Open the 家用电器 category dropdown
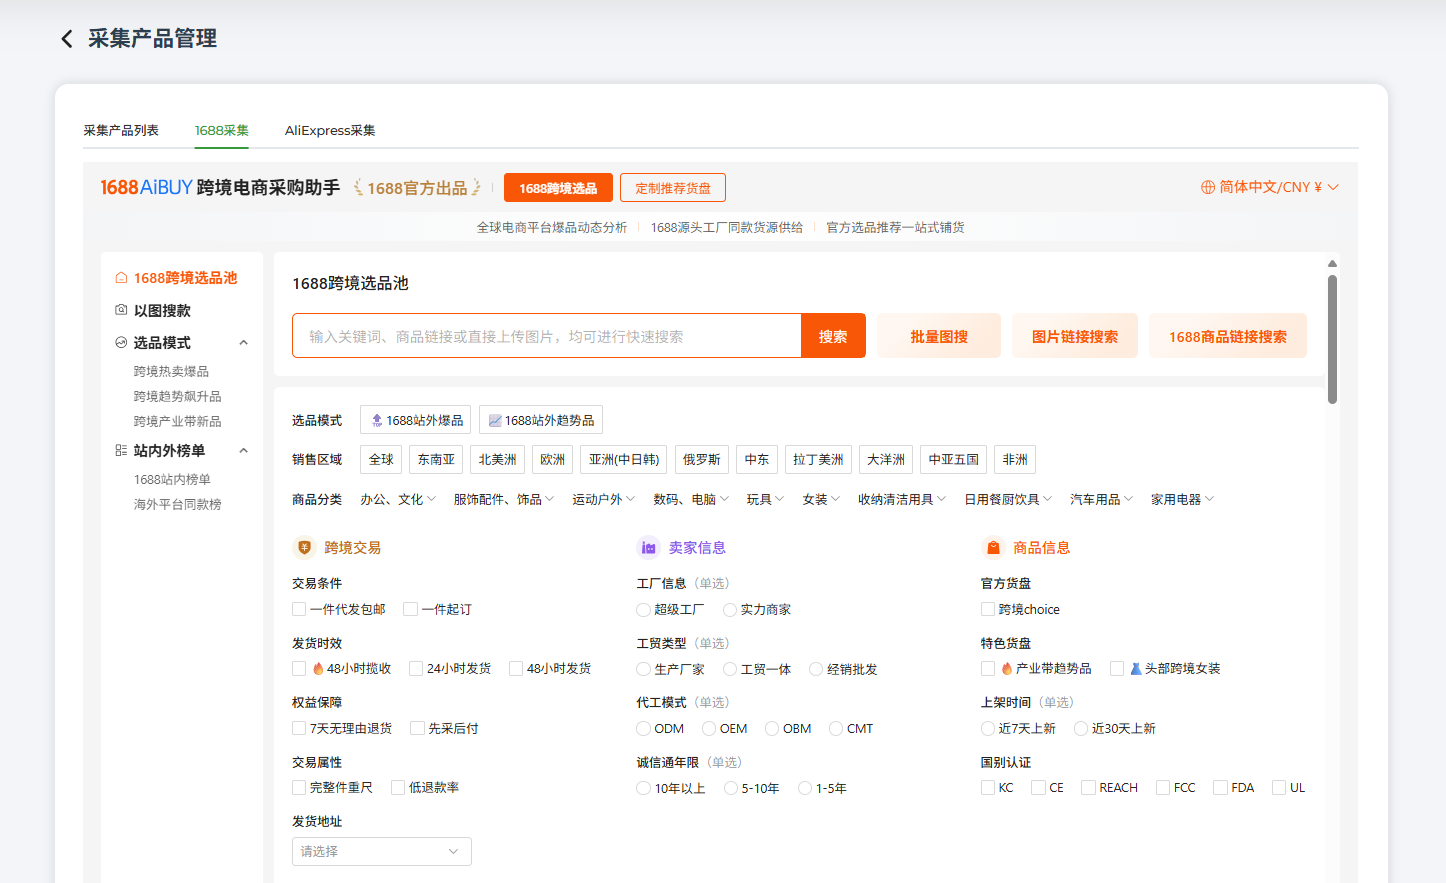The width and height of the screenshot is (1446, 883). pos(1182,499)
